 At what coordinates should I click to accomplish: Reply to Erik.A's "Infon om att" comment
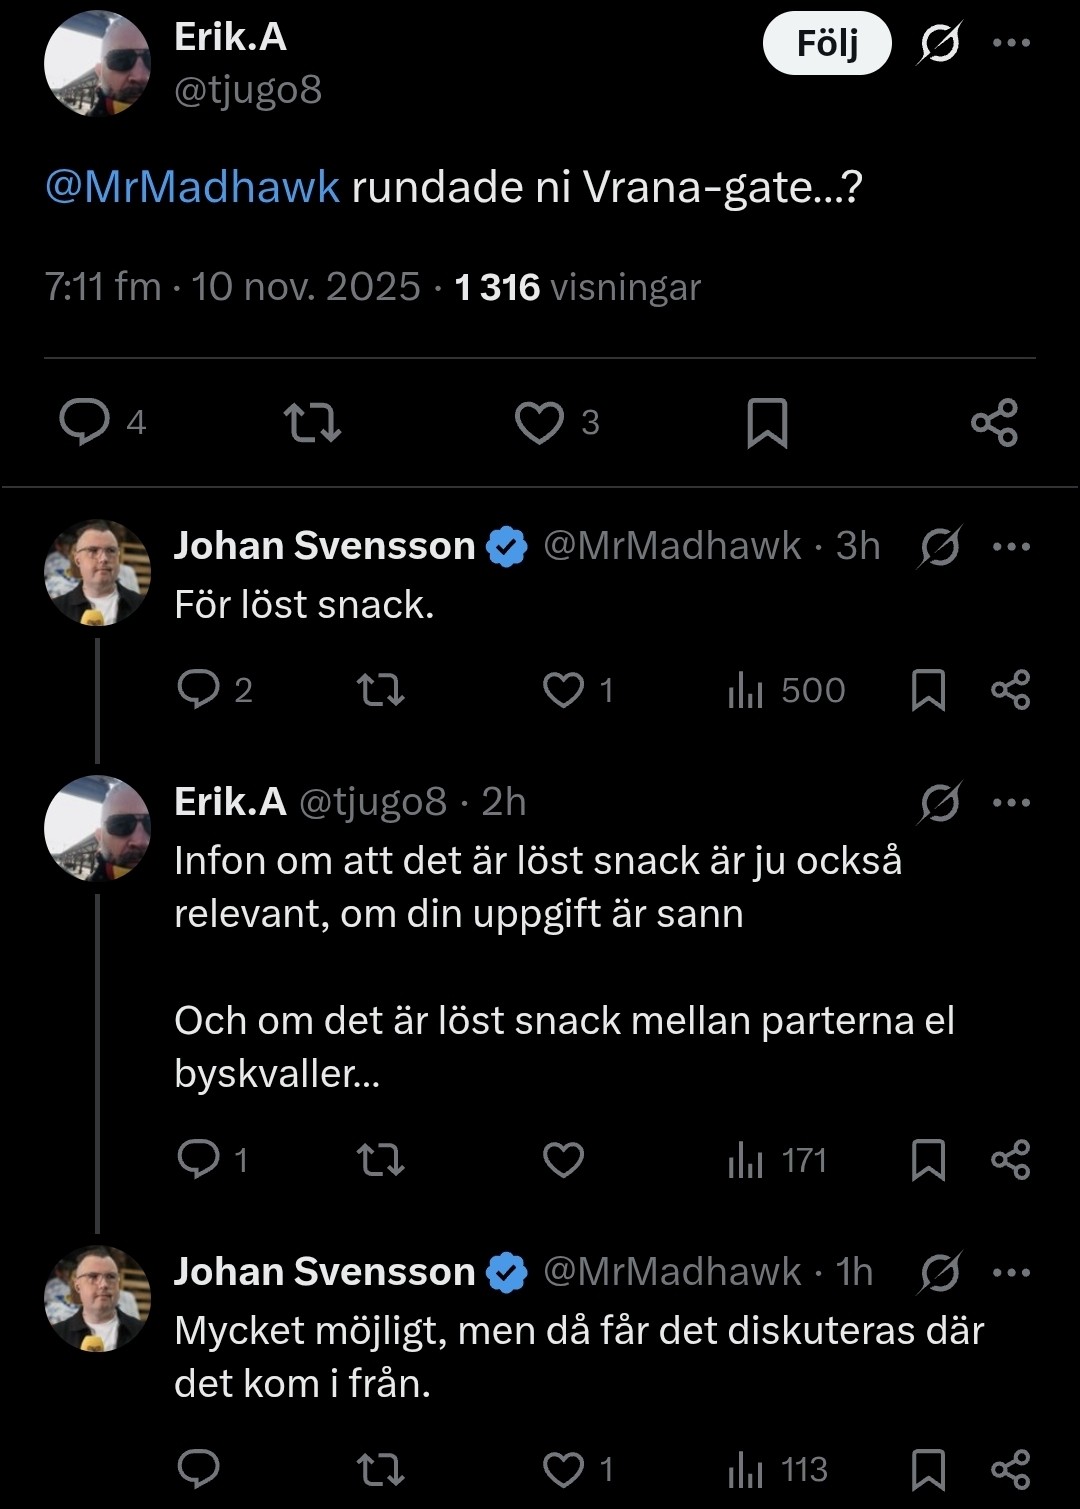(199, 1159)
